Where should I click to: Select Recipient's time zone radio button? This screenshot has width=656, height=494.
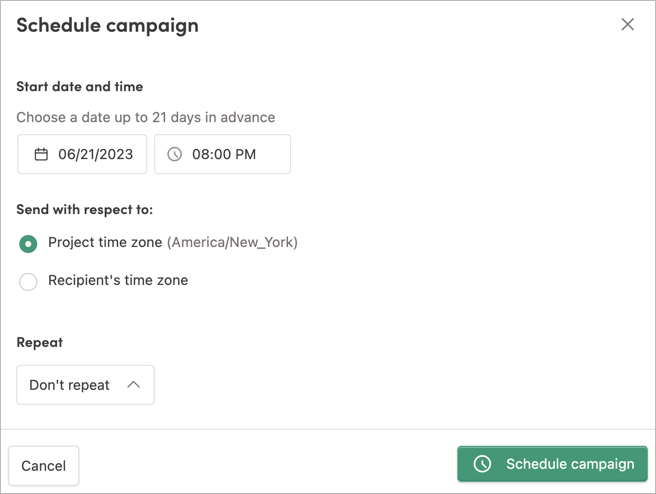point(28,282)
